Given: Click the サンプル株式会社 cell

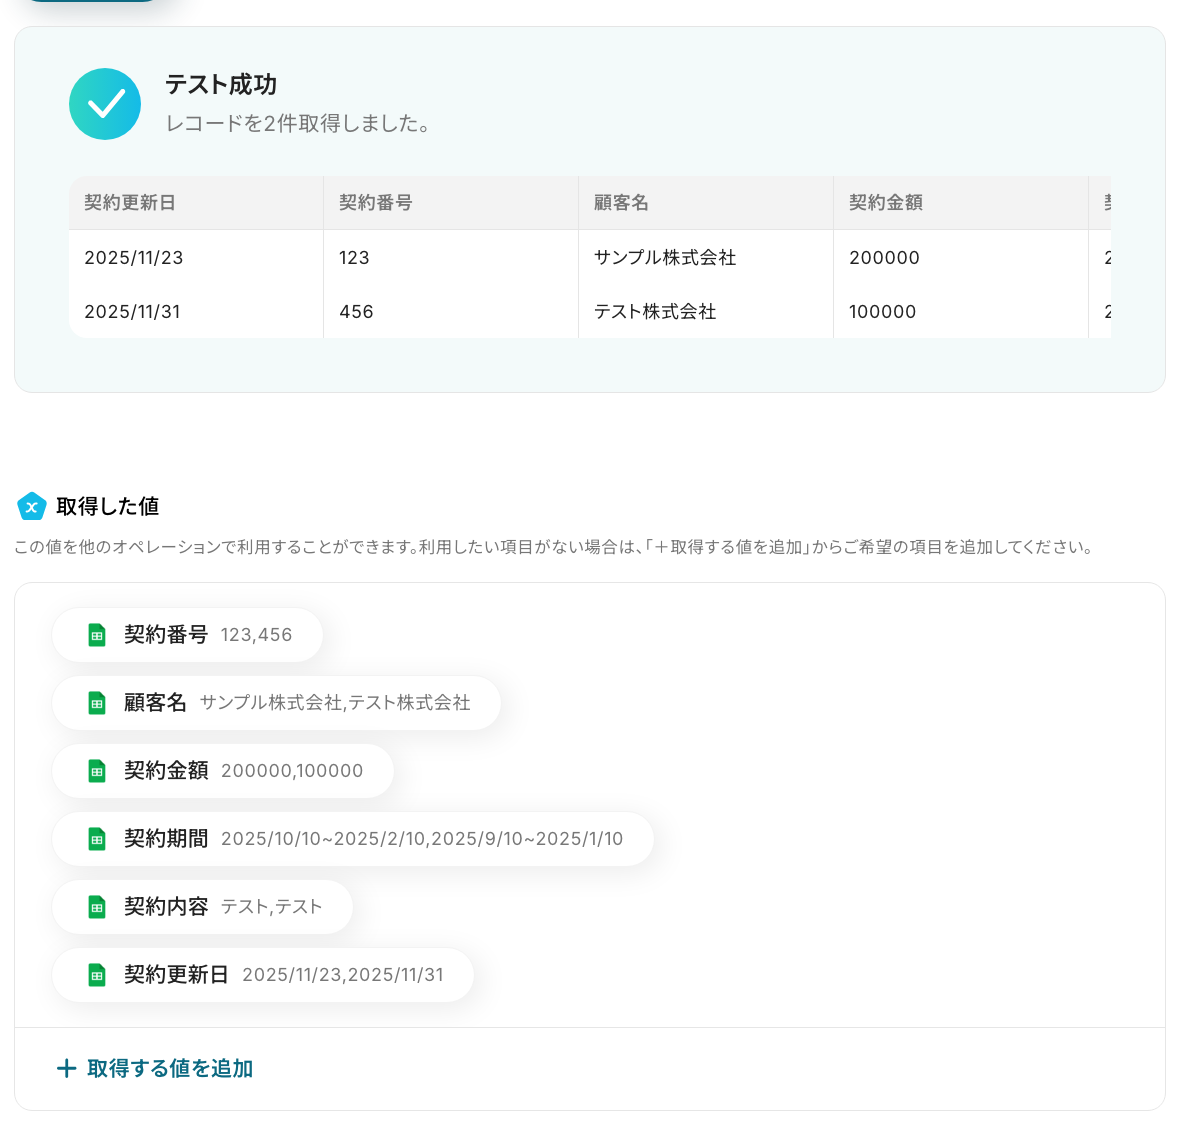Looking at the screenshot, I should 706,258.
